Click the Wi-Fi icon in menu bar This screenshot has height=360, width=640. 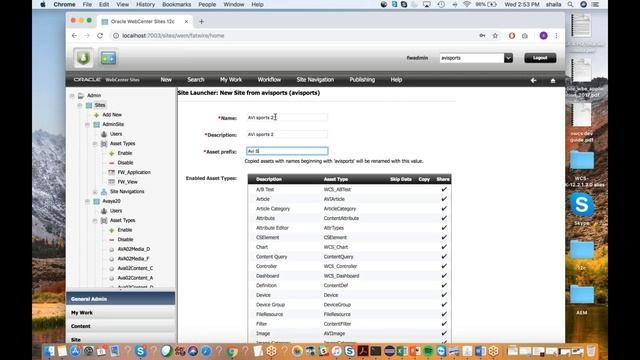pyautogui.click(x=467, y=4)
